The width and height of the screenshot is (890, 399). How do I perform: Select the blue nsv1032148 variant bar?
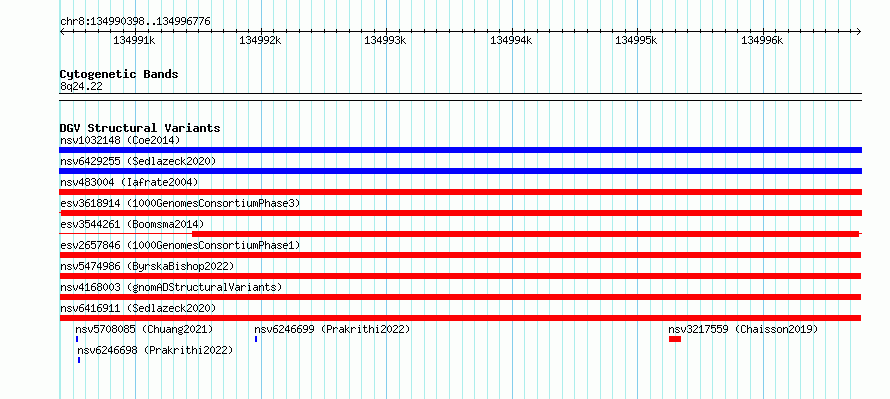[460, 150]
